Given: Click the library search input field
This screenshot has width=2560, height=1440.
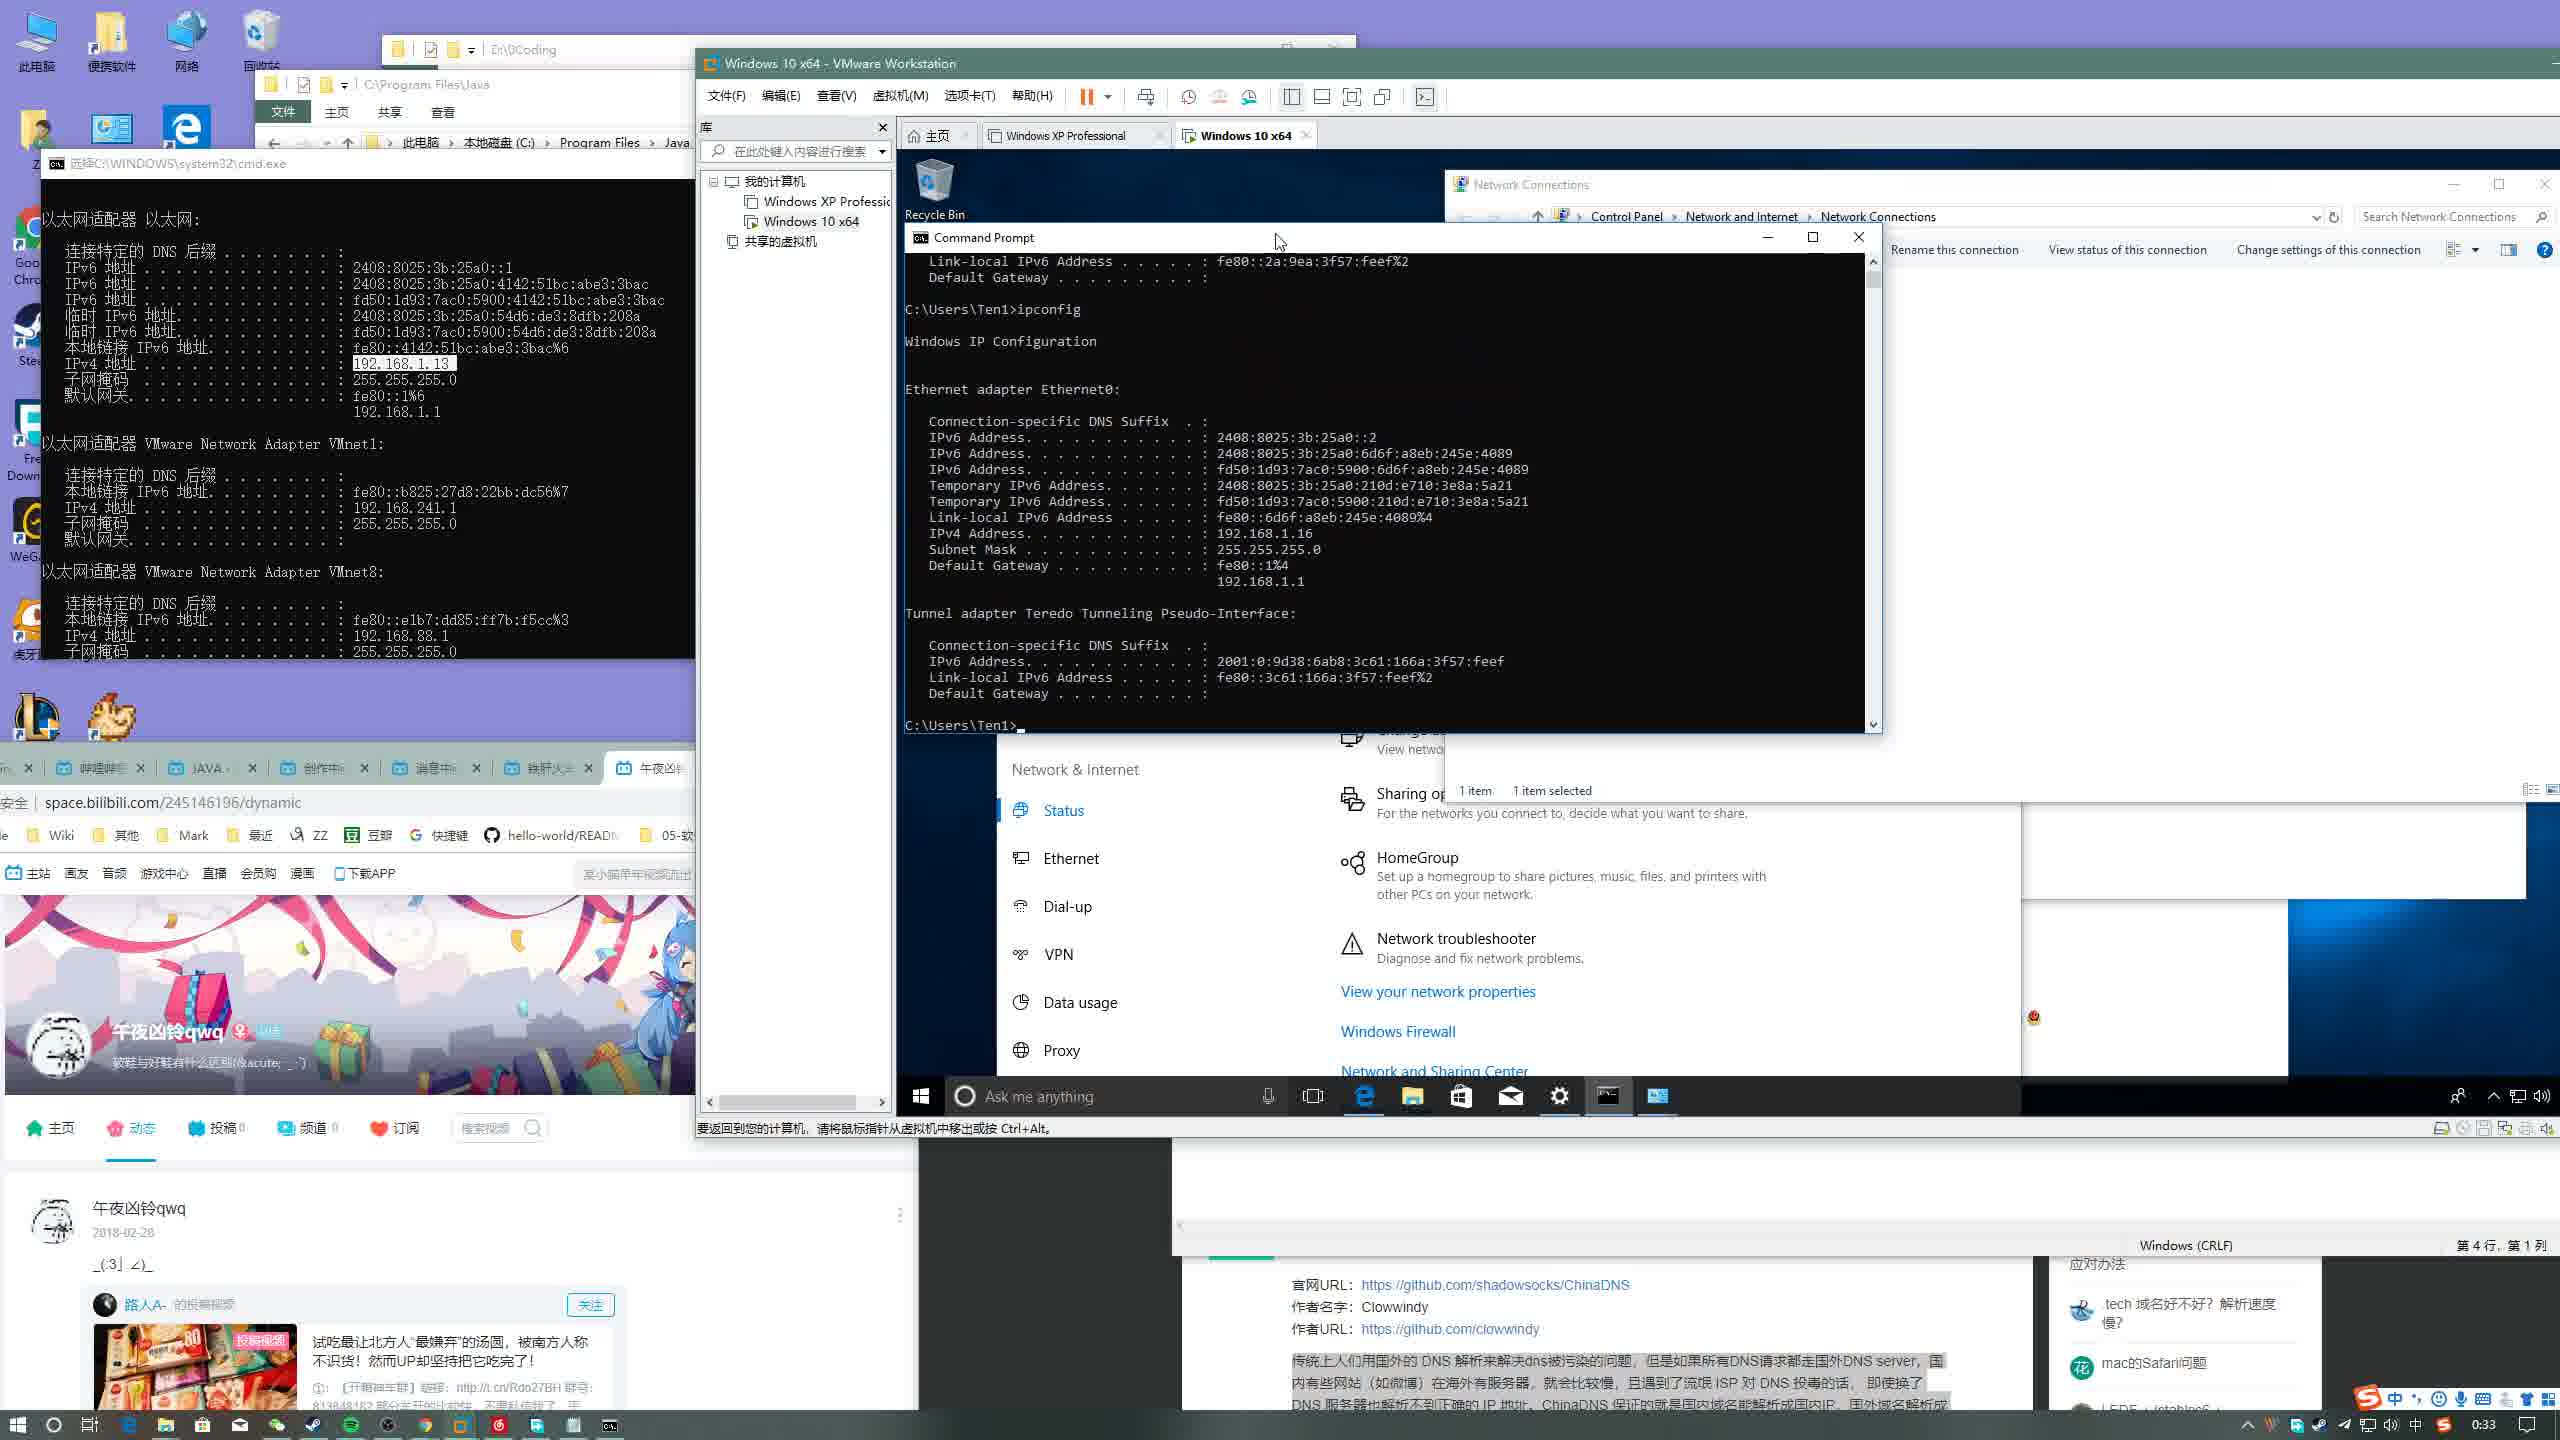Looking at the screenshot, I should (795, 152).
